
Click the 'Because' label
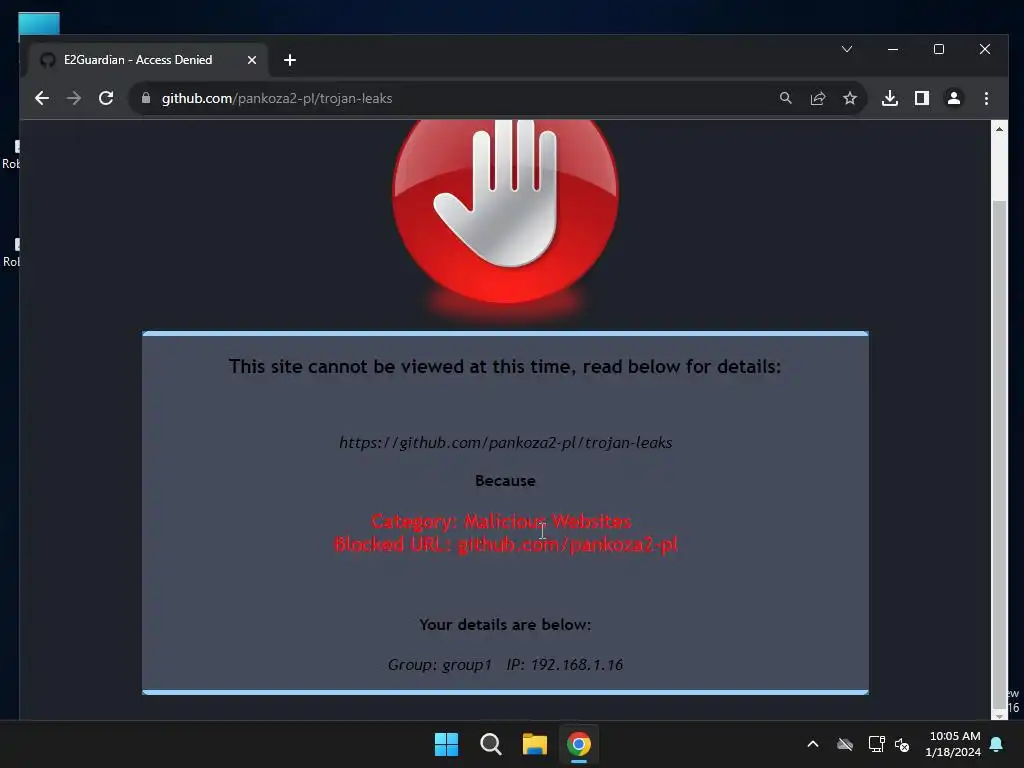tap(505, 481)
